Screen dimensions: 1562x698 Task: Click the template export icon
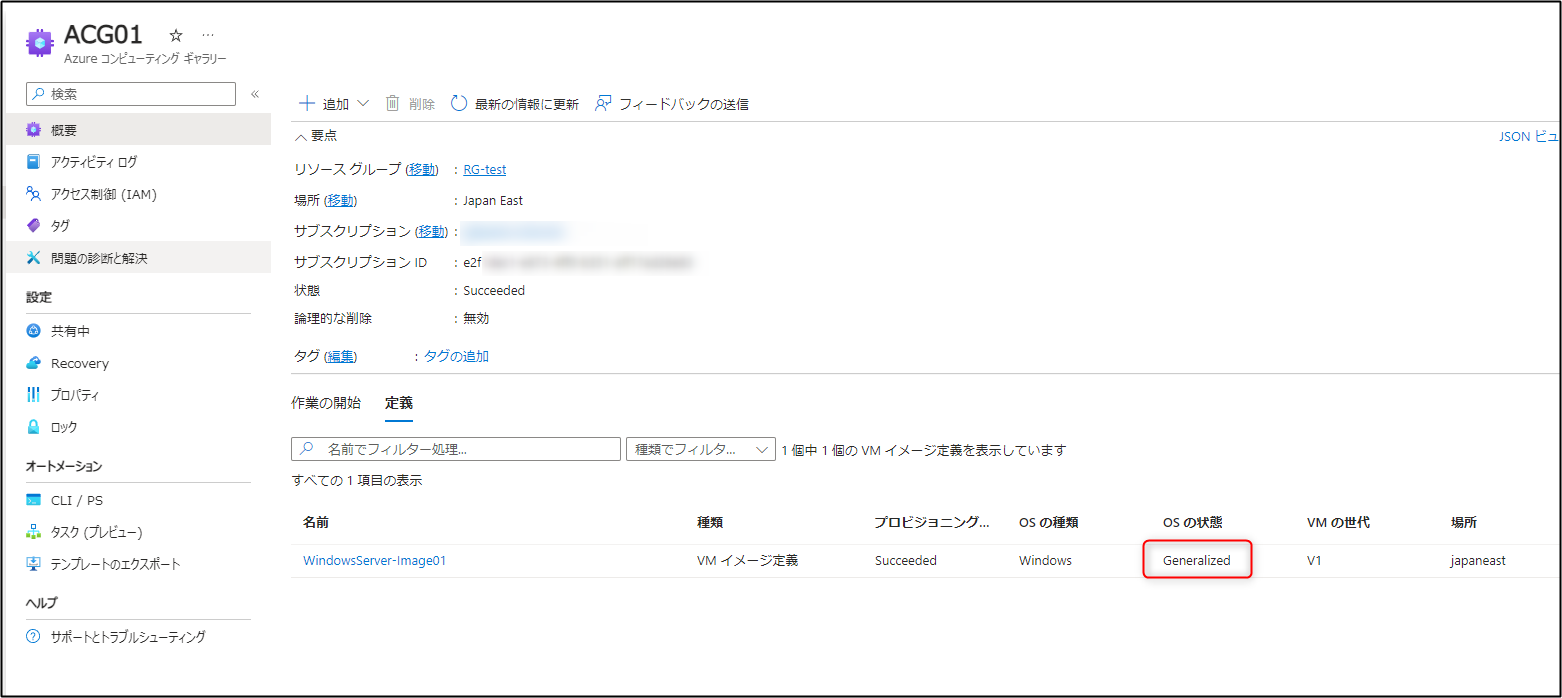tap(34, 564)
